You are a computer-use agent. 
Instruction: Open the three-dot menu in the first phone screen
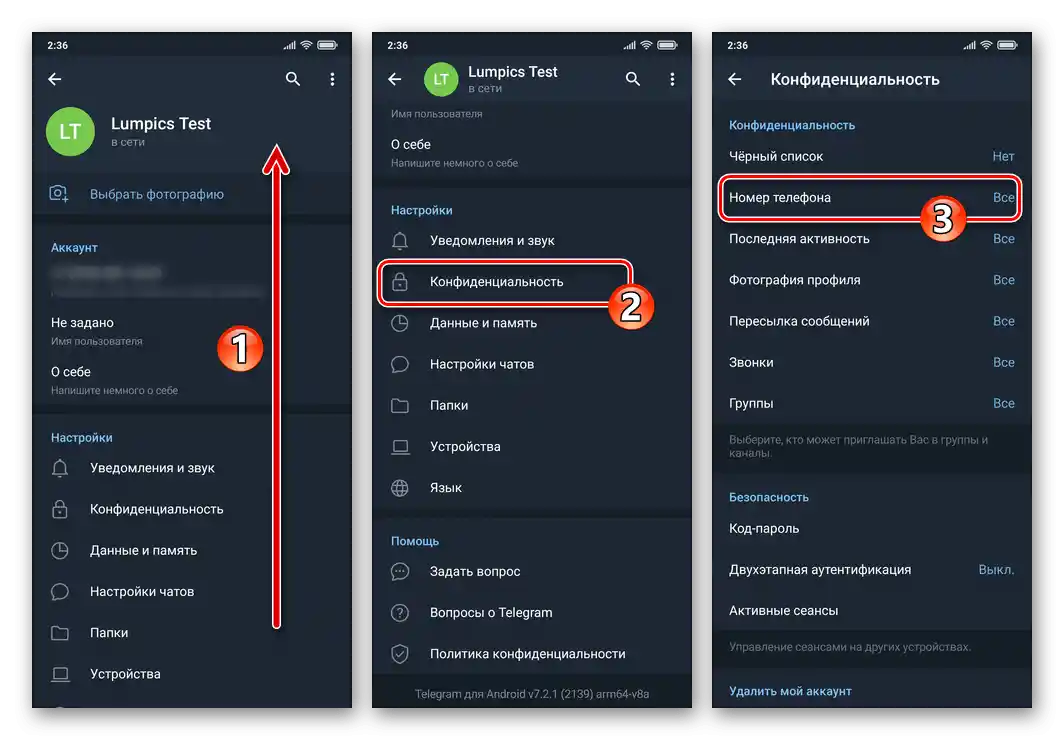(x=332, y=79)
